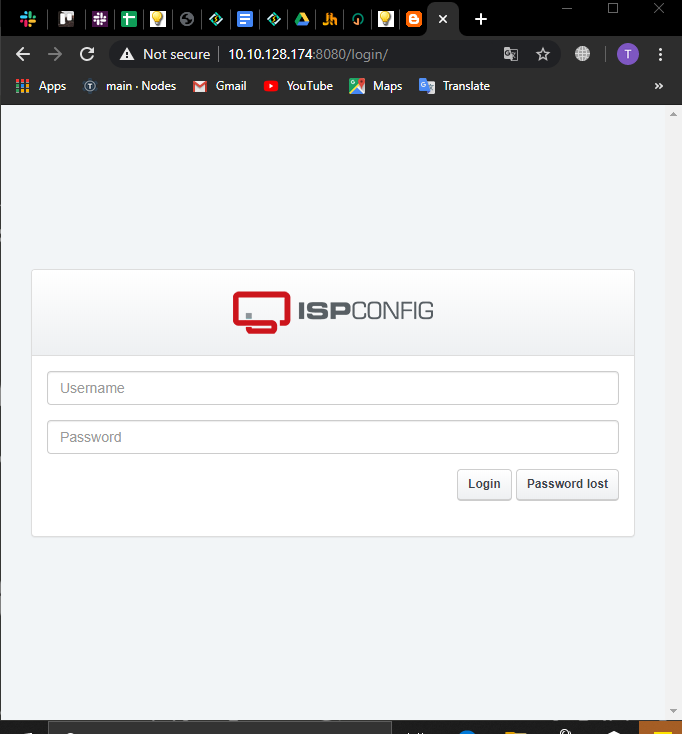Viewport: 682px width, 734px height.
Task: Go back to the previous page
Action: (x=23, y=54)
